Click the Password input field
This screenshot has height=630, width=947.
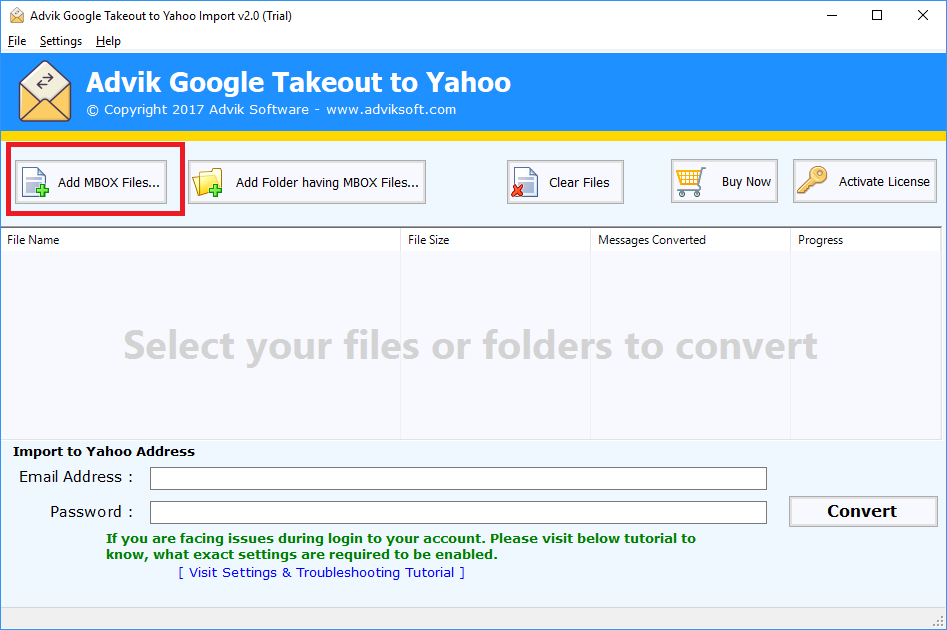458,512
